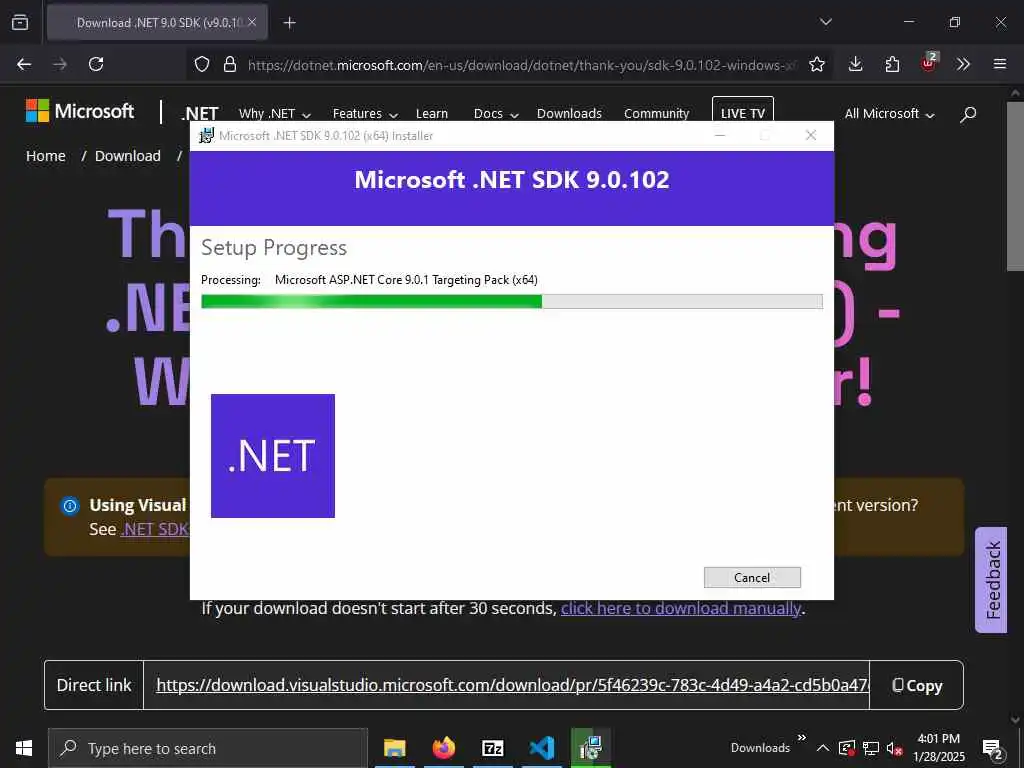Open the Microsoft logo home link
Image resolution: width=1024 pixels, height=768 pixels.
click(x=80, y=111)
